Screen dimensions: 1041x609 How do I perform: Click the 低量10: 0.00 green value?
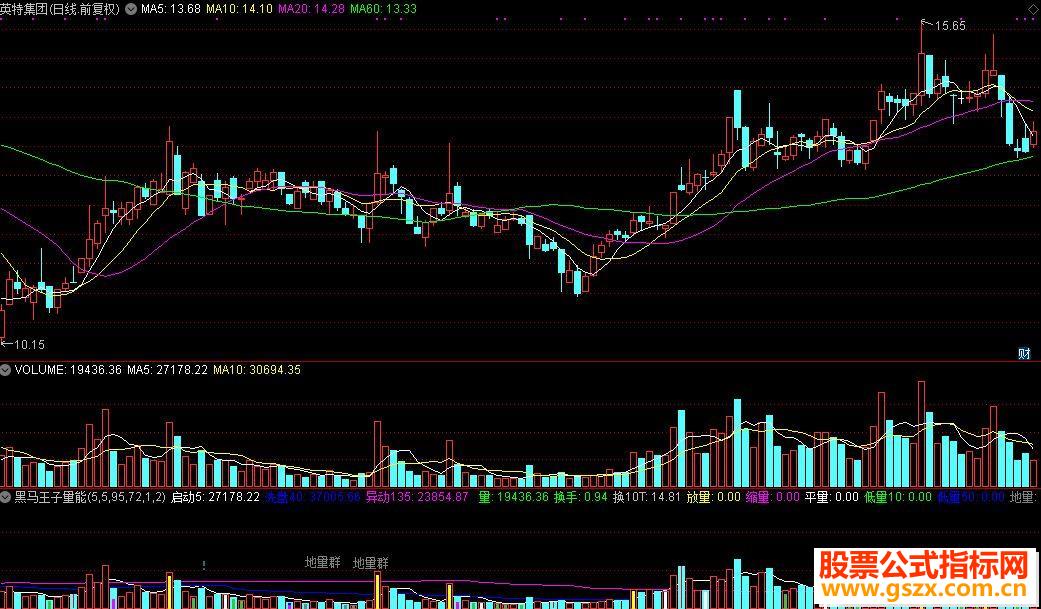click(x=898, y=496)
